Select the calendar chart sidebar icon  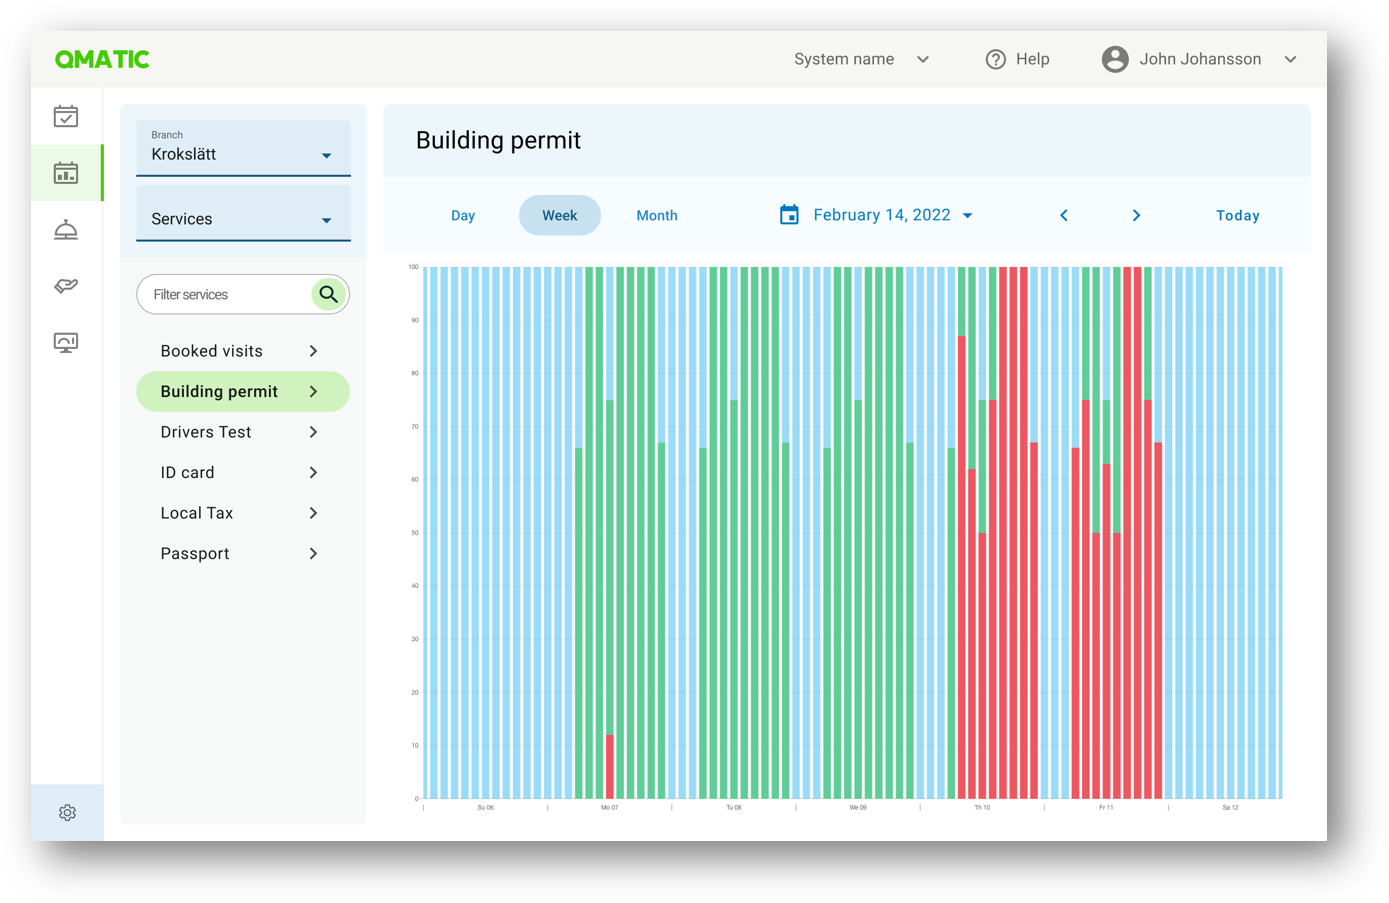point(66,173)
